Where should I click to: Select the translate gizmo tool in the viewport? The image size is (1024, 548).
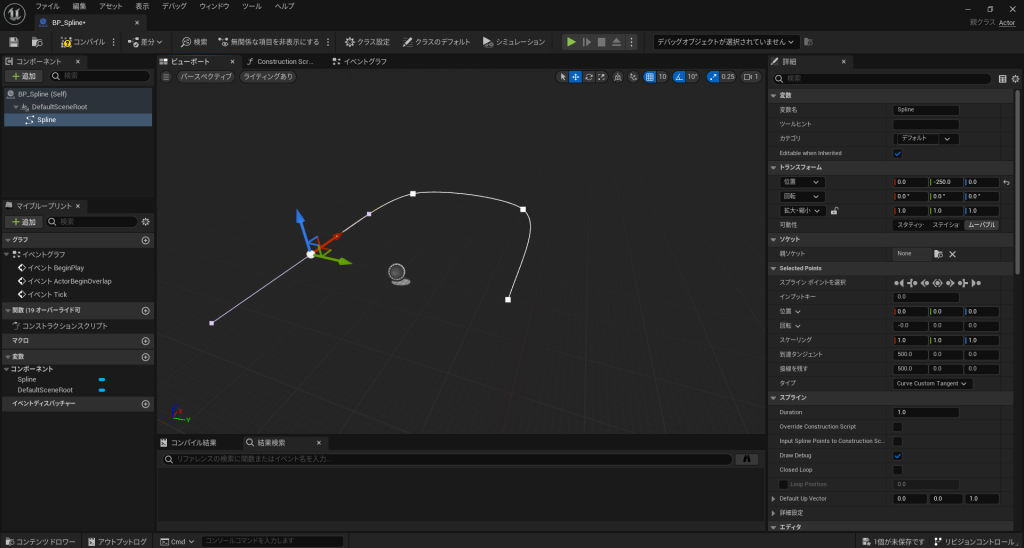coord(576,76)
